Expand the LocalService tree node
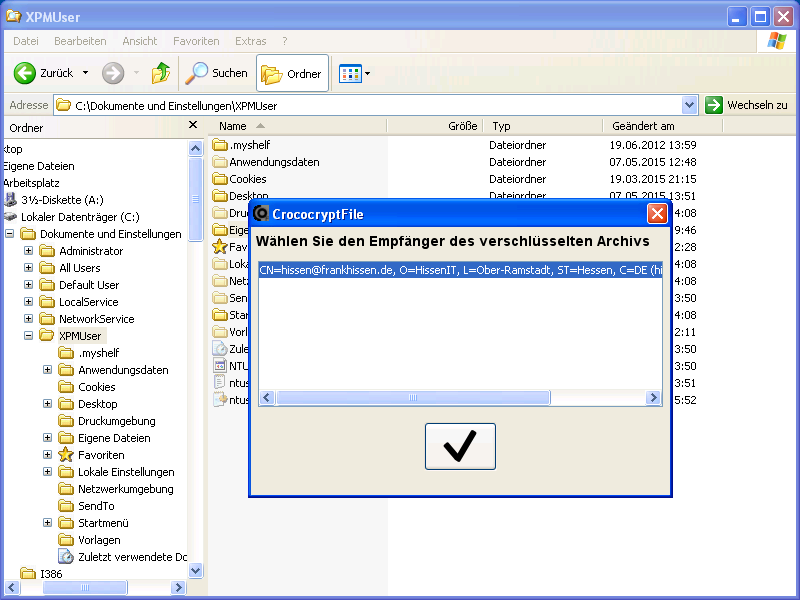This screenshot has height=600, width=800. tap(29, 302)
